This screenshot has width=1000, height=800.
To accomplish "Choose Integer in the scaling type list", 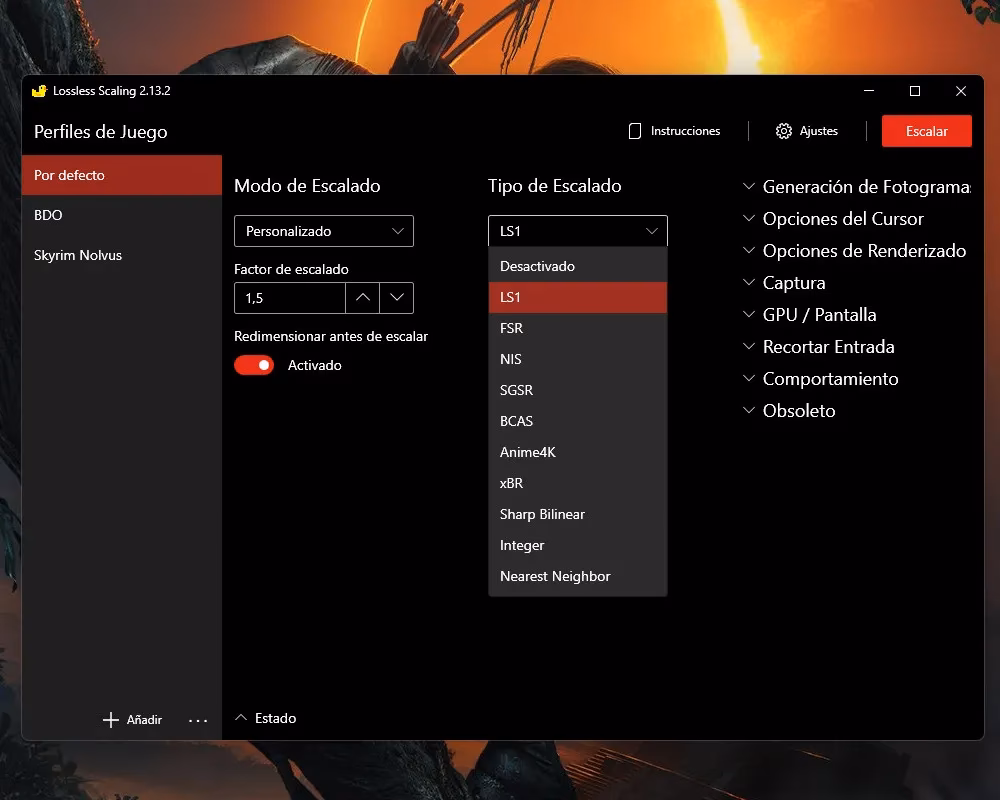I will pyautogui.click(x=578, y=545).
